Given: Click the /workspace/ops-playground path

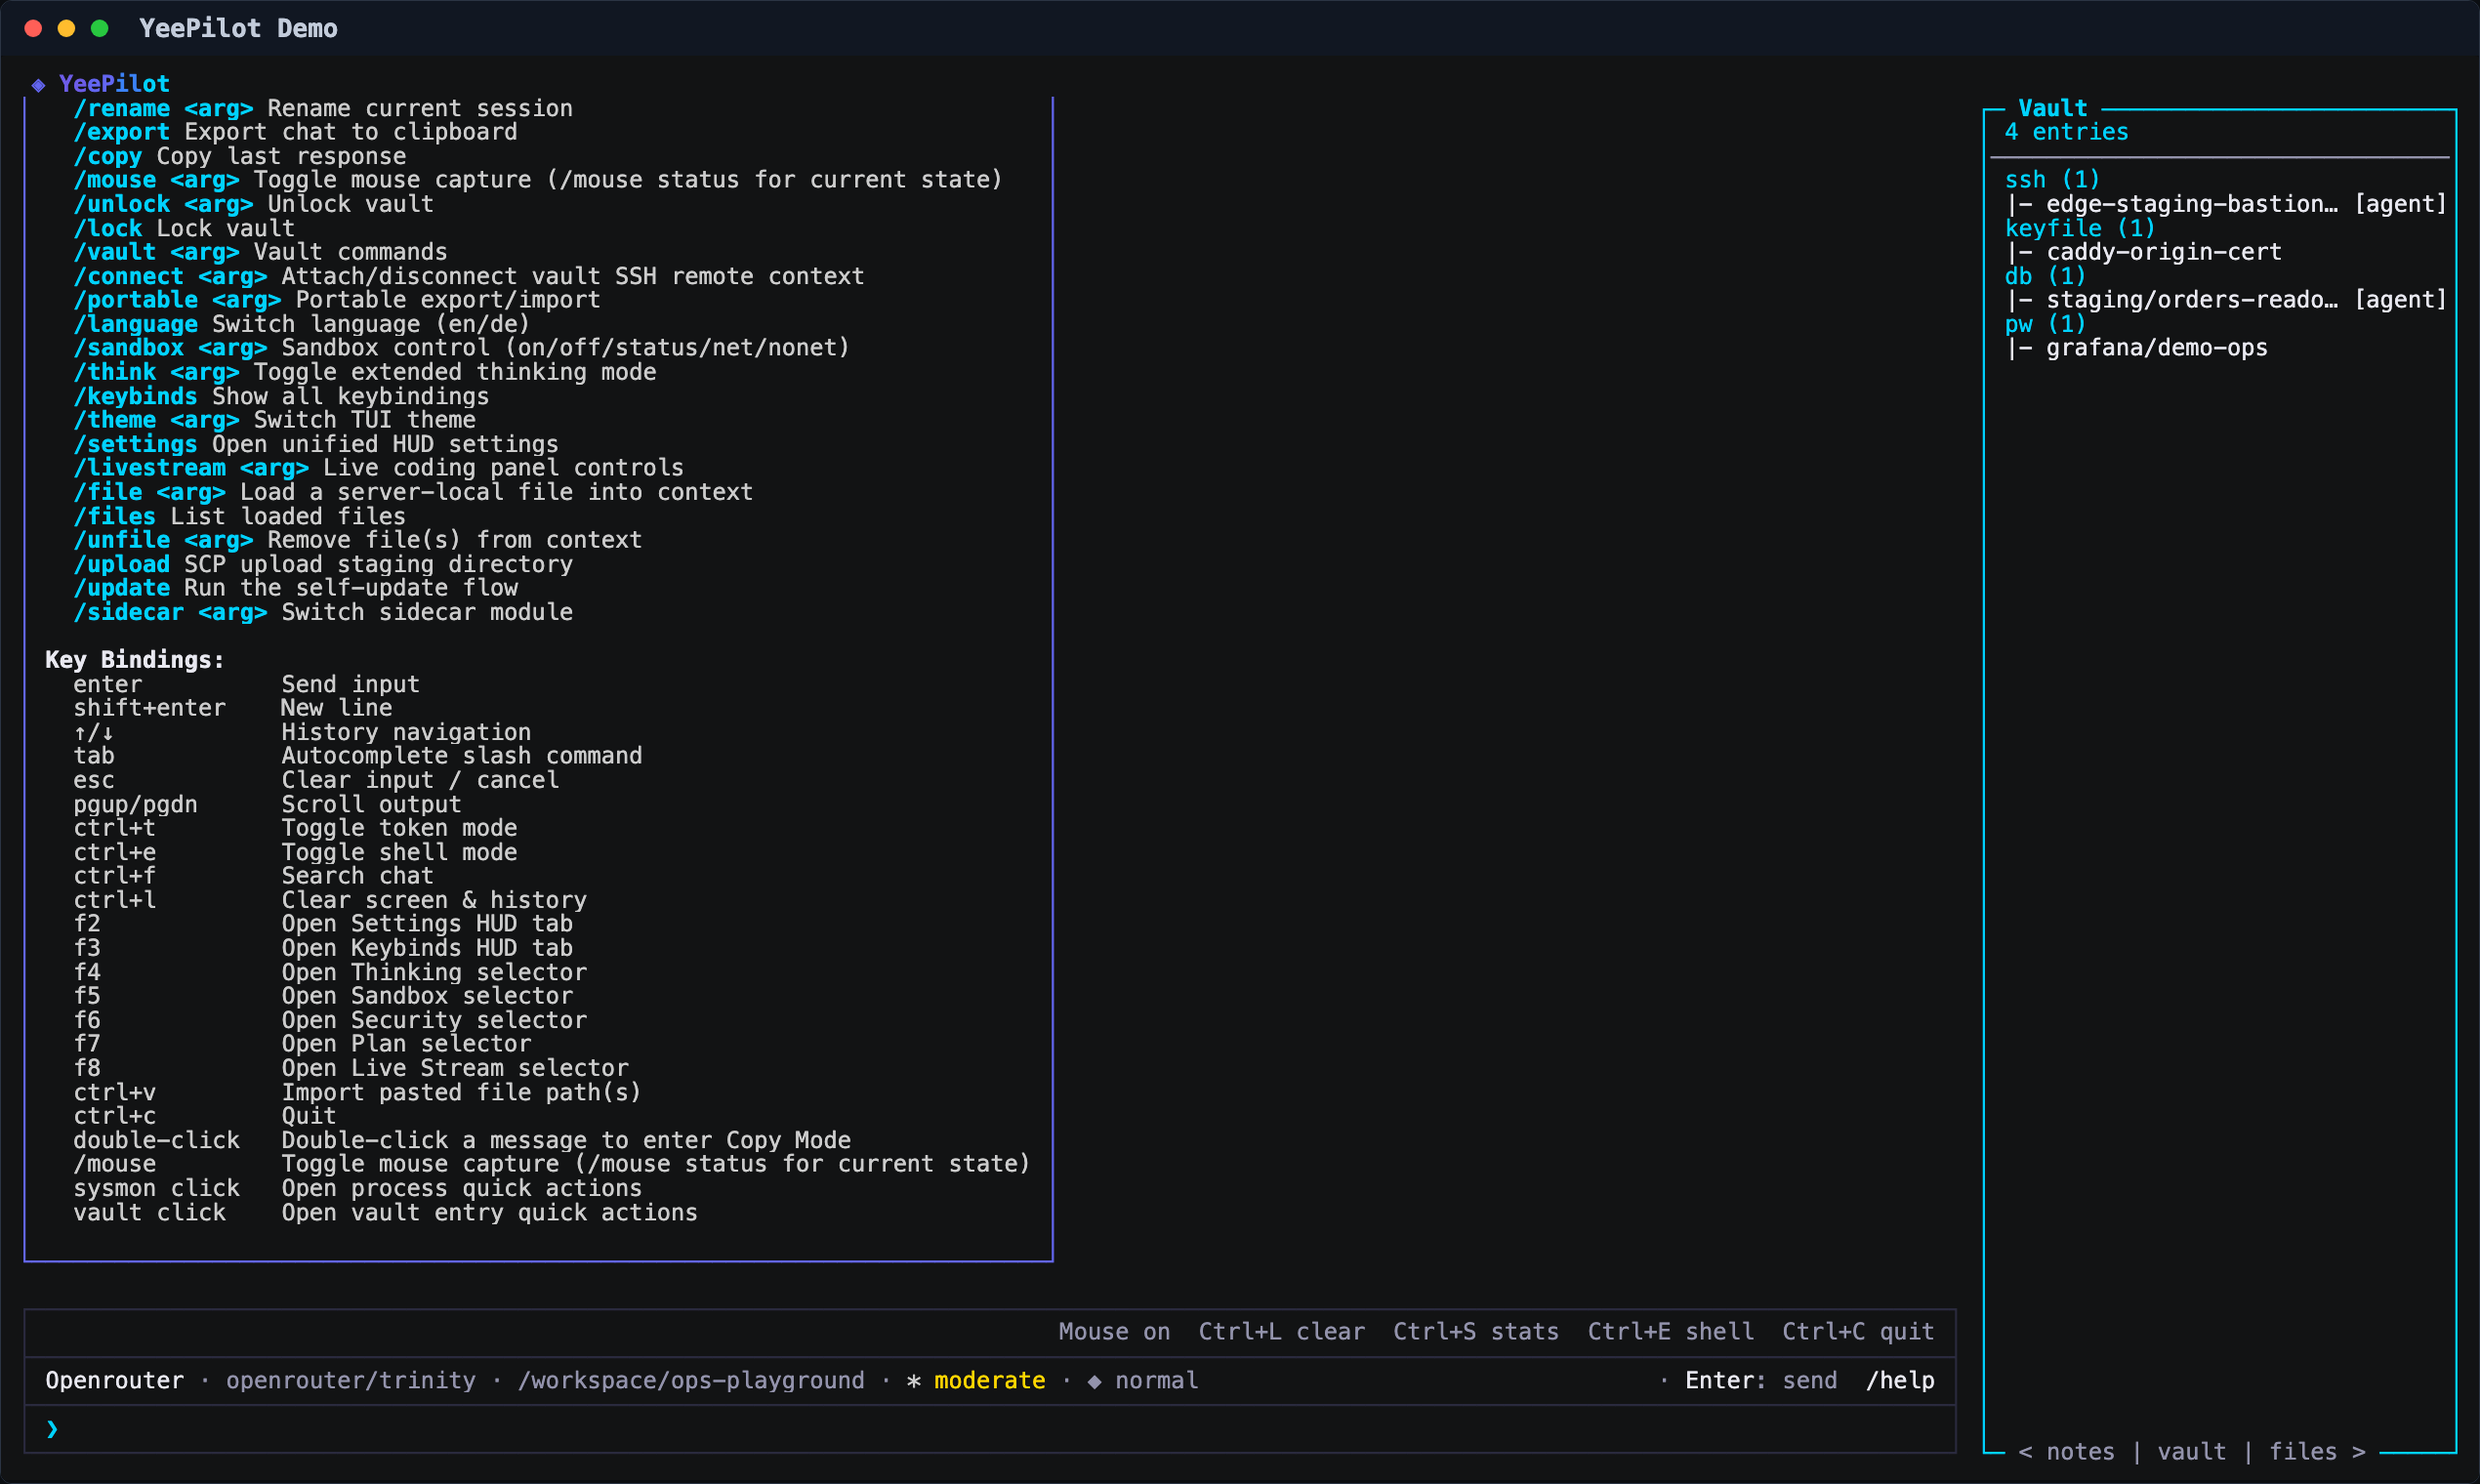Looking at the screenshot, I should point(691,1381).
